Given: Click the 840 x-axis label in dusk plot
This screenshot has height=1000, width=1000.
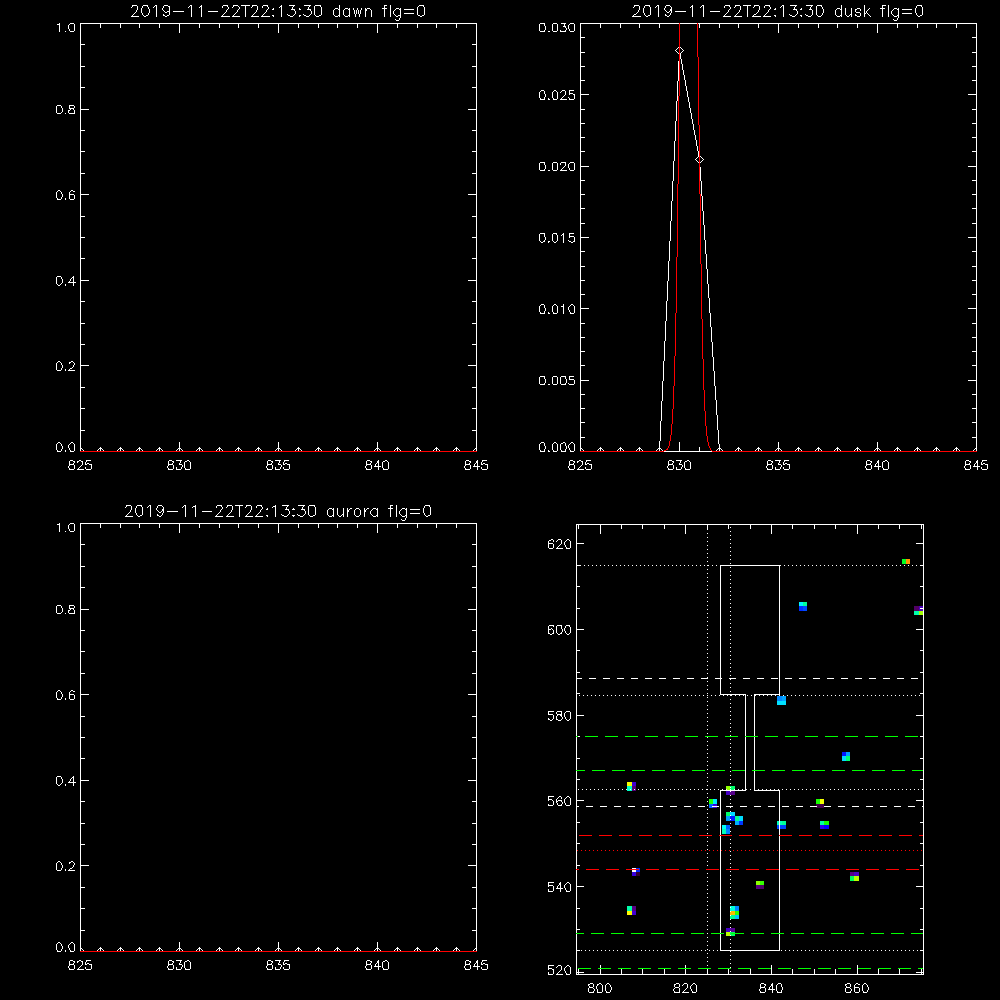Looking at the screenshot, I should tap(877, 466).
